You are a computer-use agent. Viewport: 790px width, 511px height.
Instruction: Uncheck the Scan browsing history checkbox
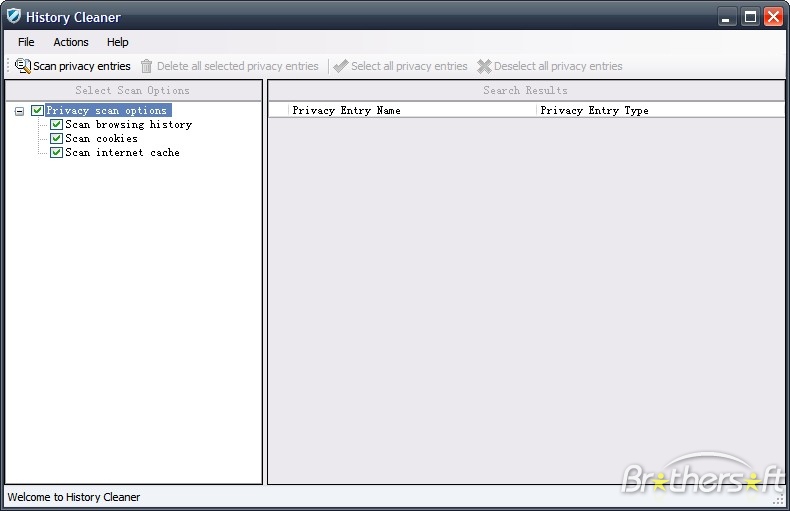(x=56, y=124)
